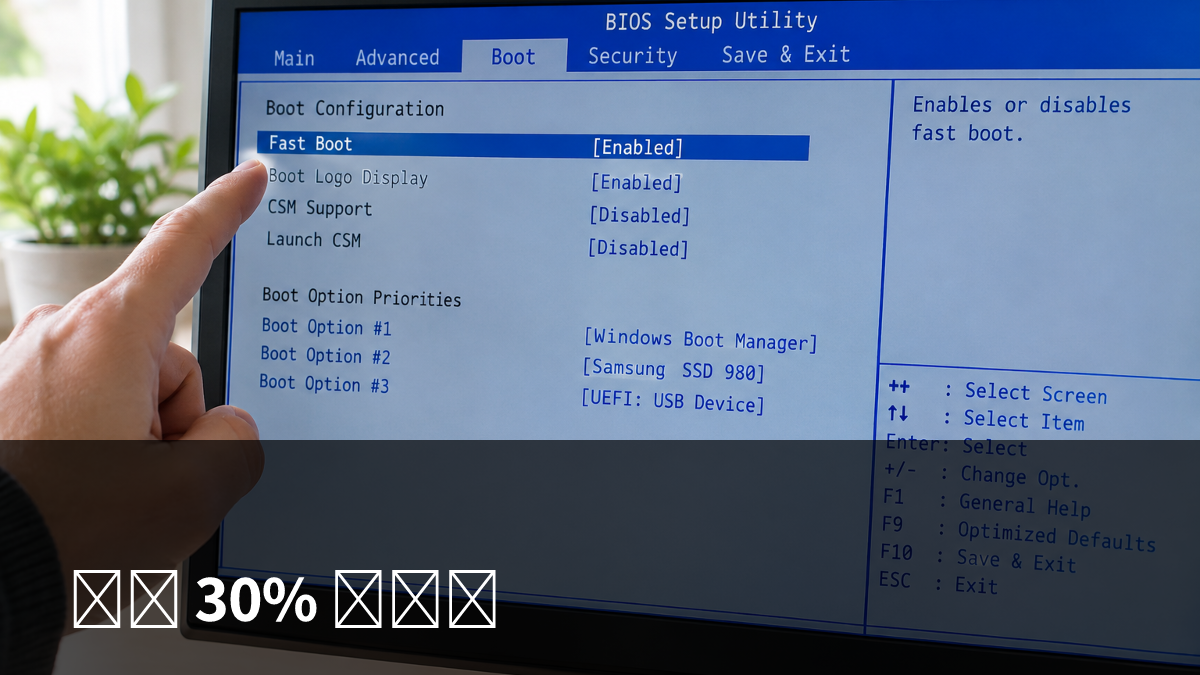Change the CSM Support [Disabled] value
Viewport: 1200px width, 675px height.
(639, 215)
